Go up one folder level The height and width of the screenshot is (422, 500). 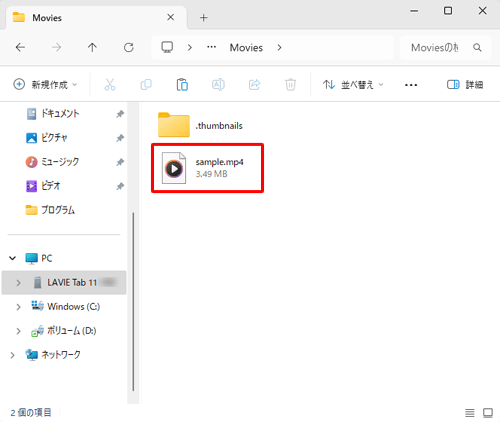coord(92,48)
